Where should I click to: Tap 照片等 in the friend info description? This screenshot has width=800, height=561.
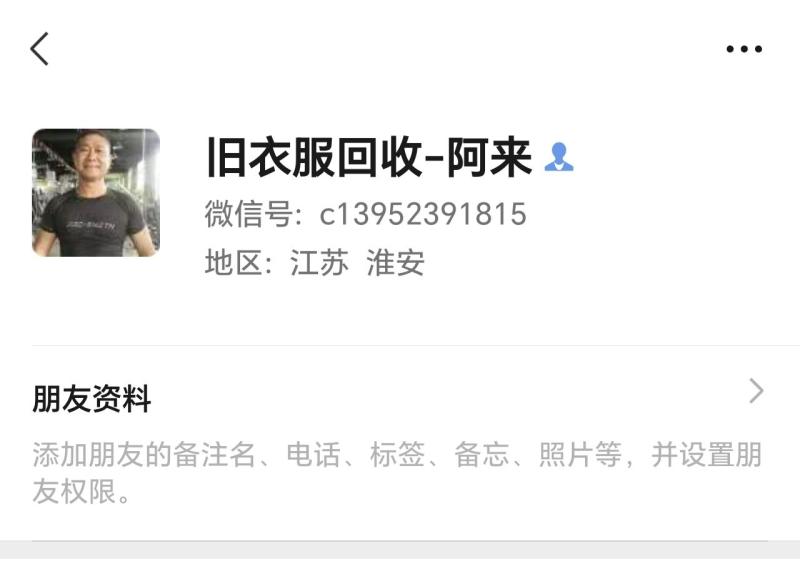tap(580, 454)
